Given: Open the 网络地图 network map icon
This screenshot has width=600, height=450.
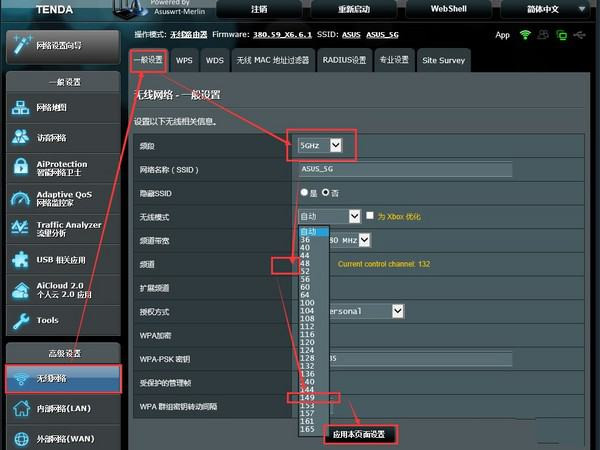Looking at the screenshot, I should click(21, 108).
